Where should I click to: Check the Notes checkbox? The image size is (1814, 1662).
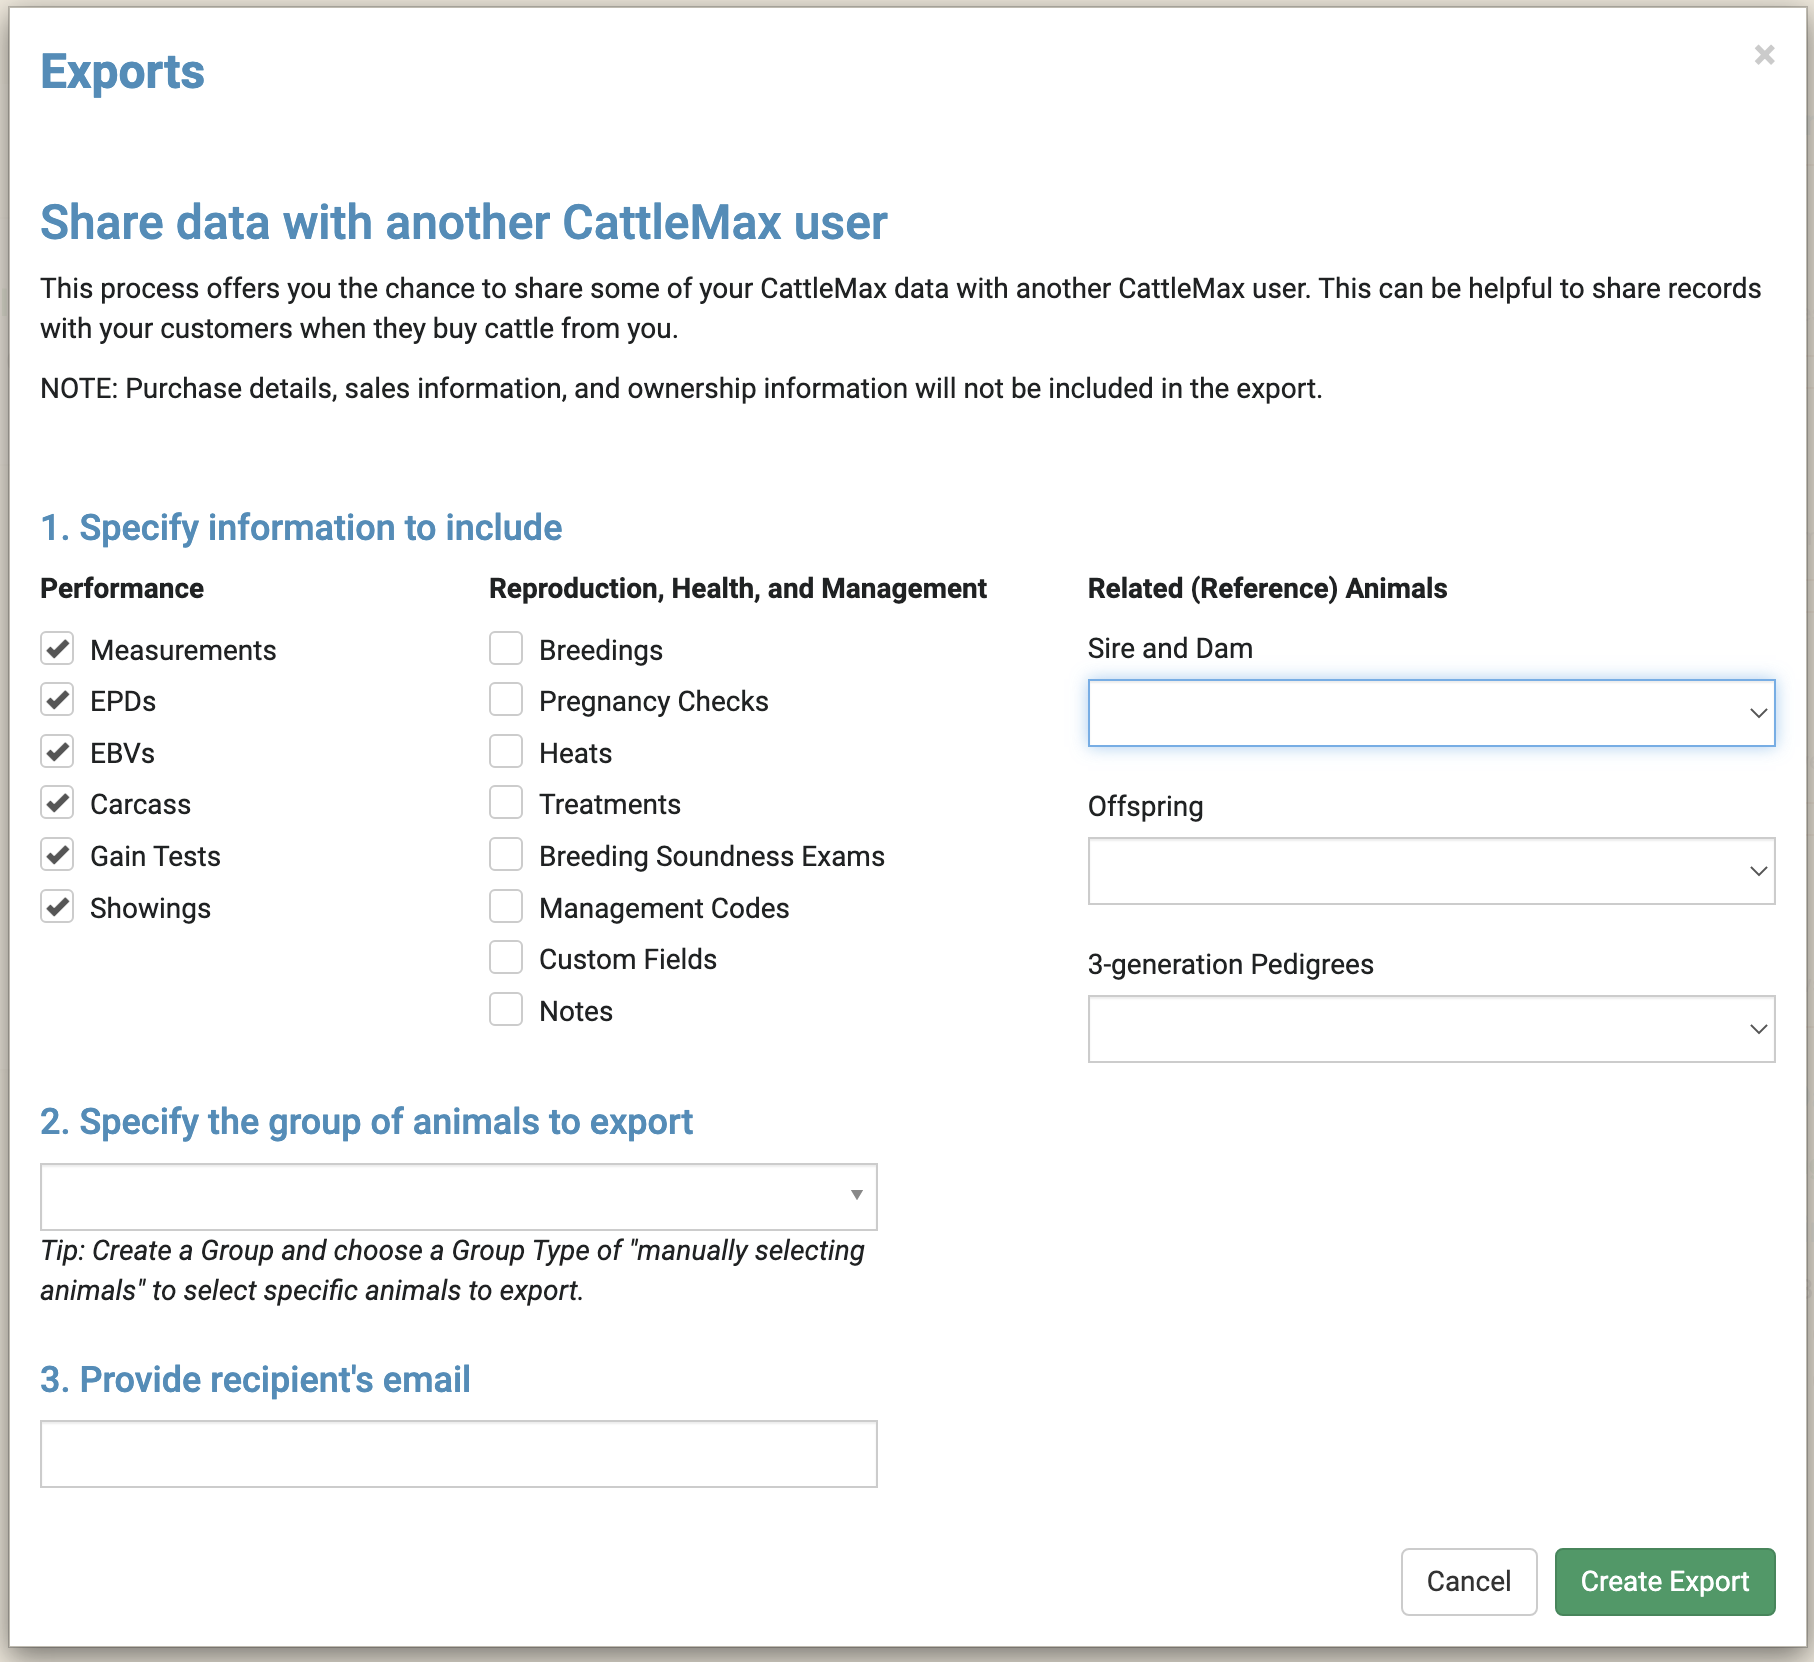506,1010
